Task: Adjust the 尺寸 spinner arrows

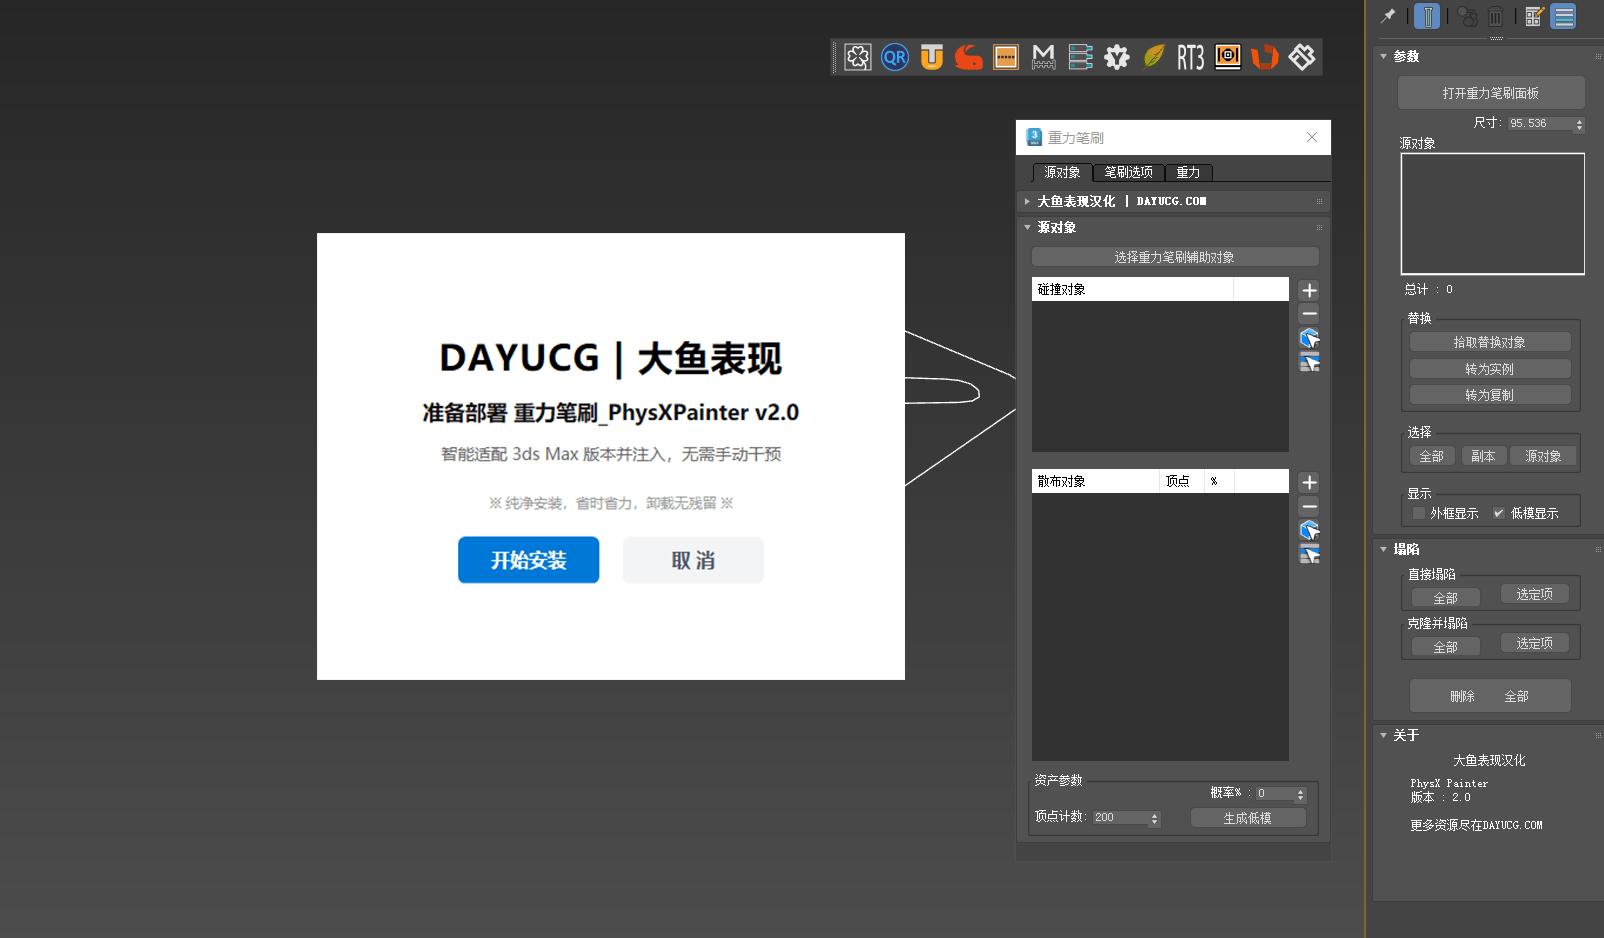Action: [x=1579, y=124]
